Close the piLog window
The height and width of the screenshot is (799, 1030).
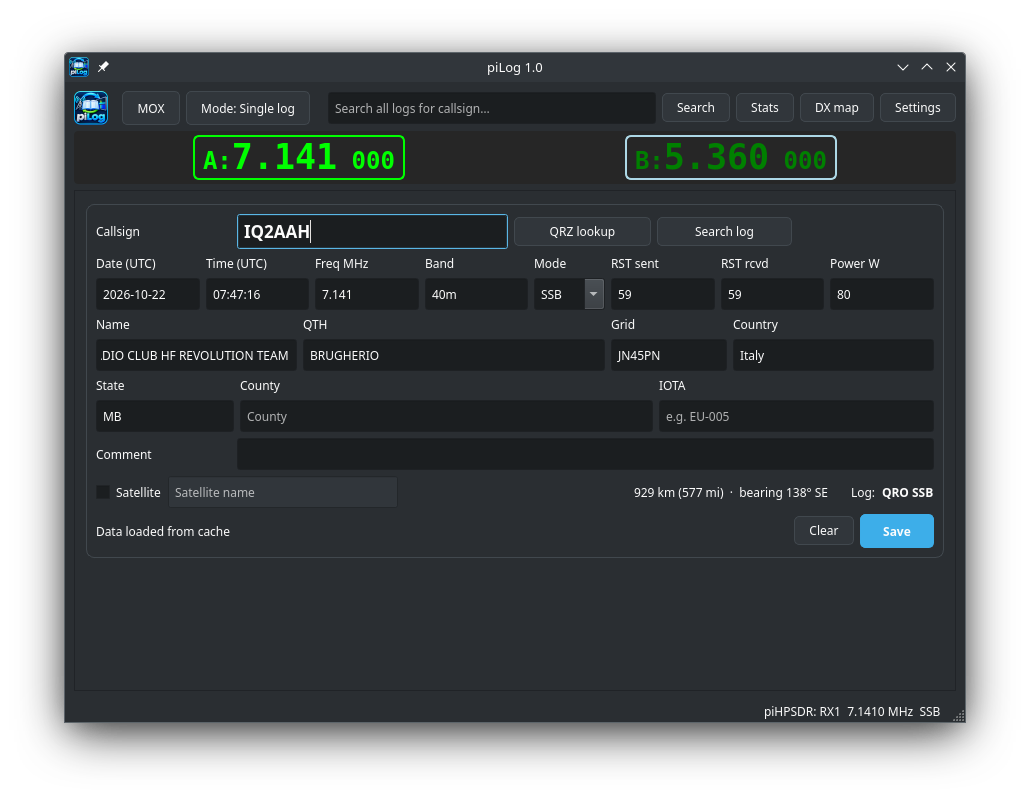click(x=951, y=67)
